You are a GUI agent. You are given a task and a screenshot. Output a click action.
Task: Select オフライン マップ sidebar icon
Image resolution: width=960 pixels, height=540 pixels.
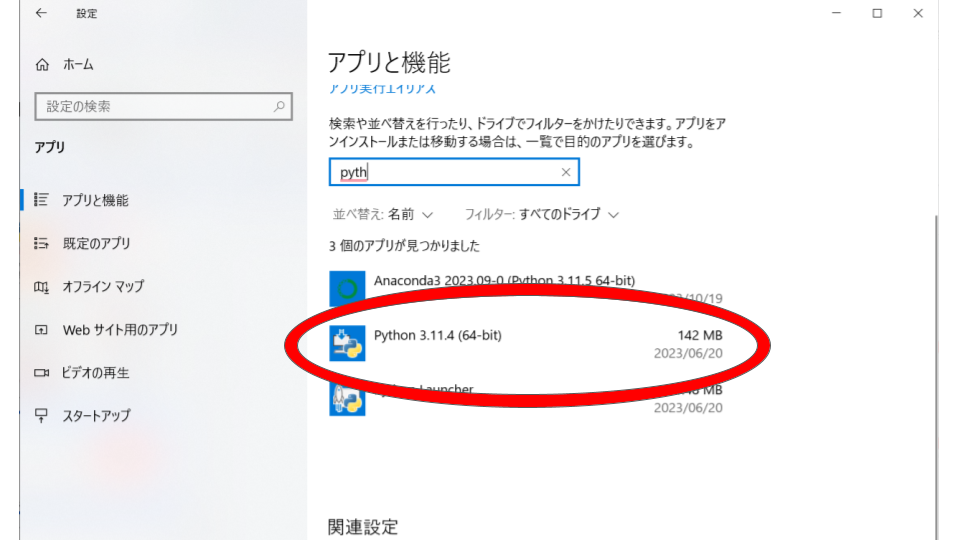[x=42, y=287]
